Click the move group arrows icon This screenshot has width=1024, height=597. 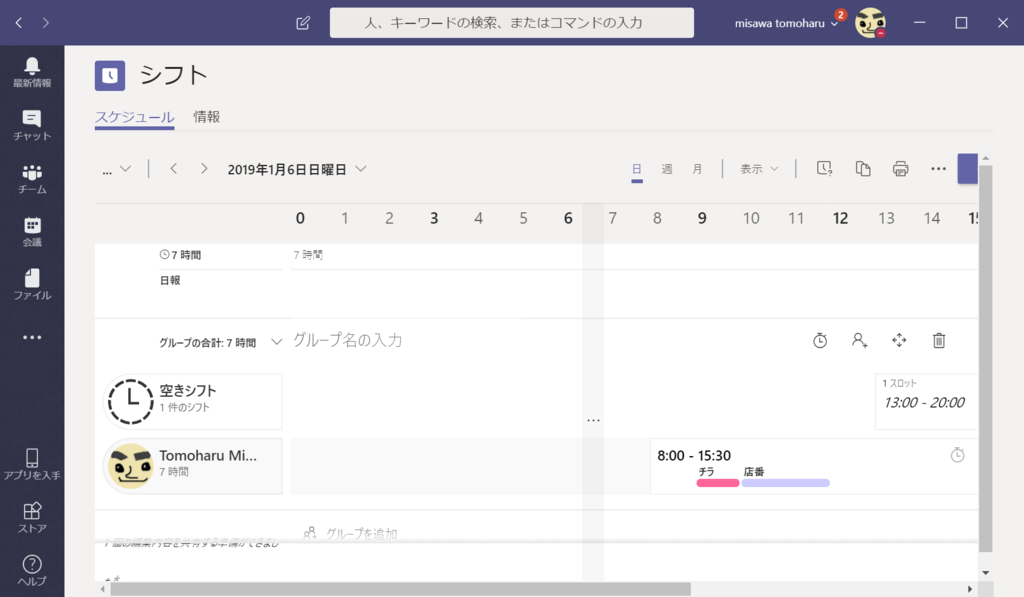tap(899, 340)
